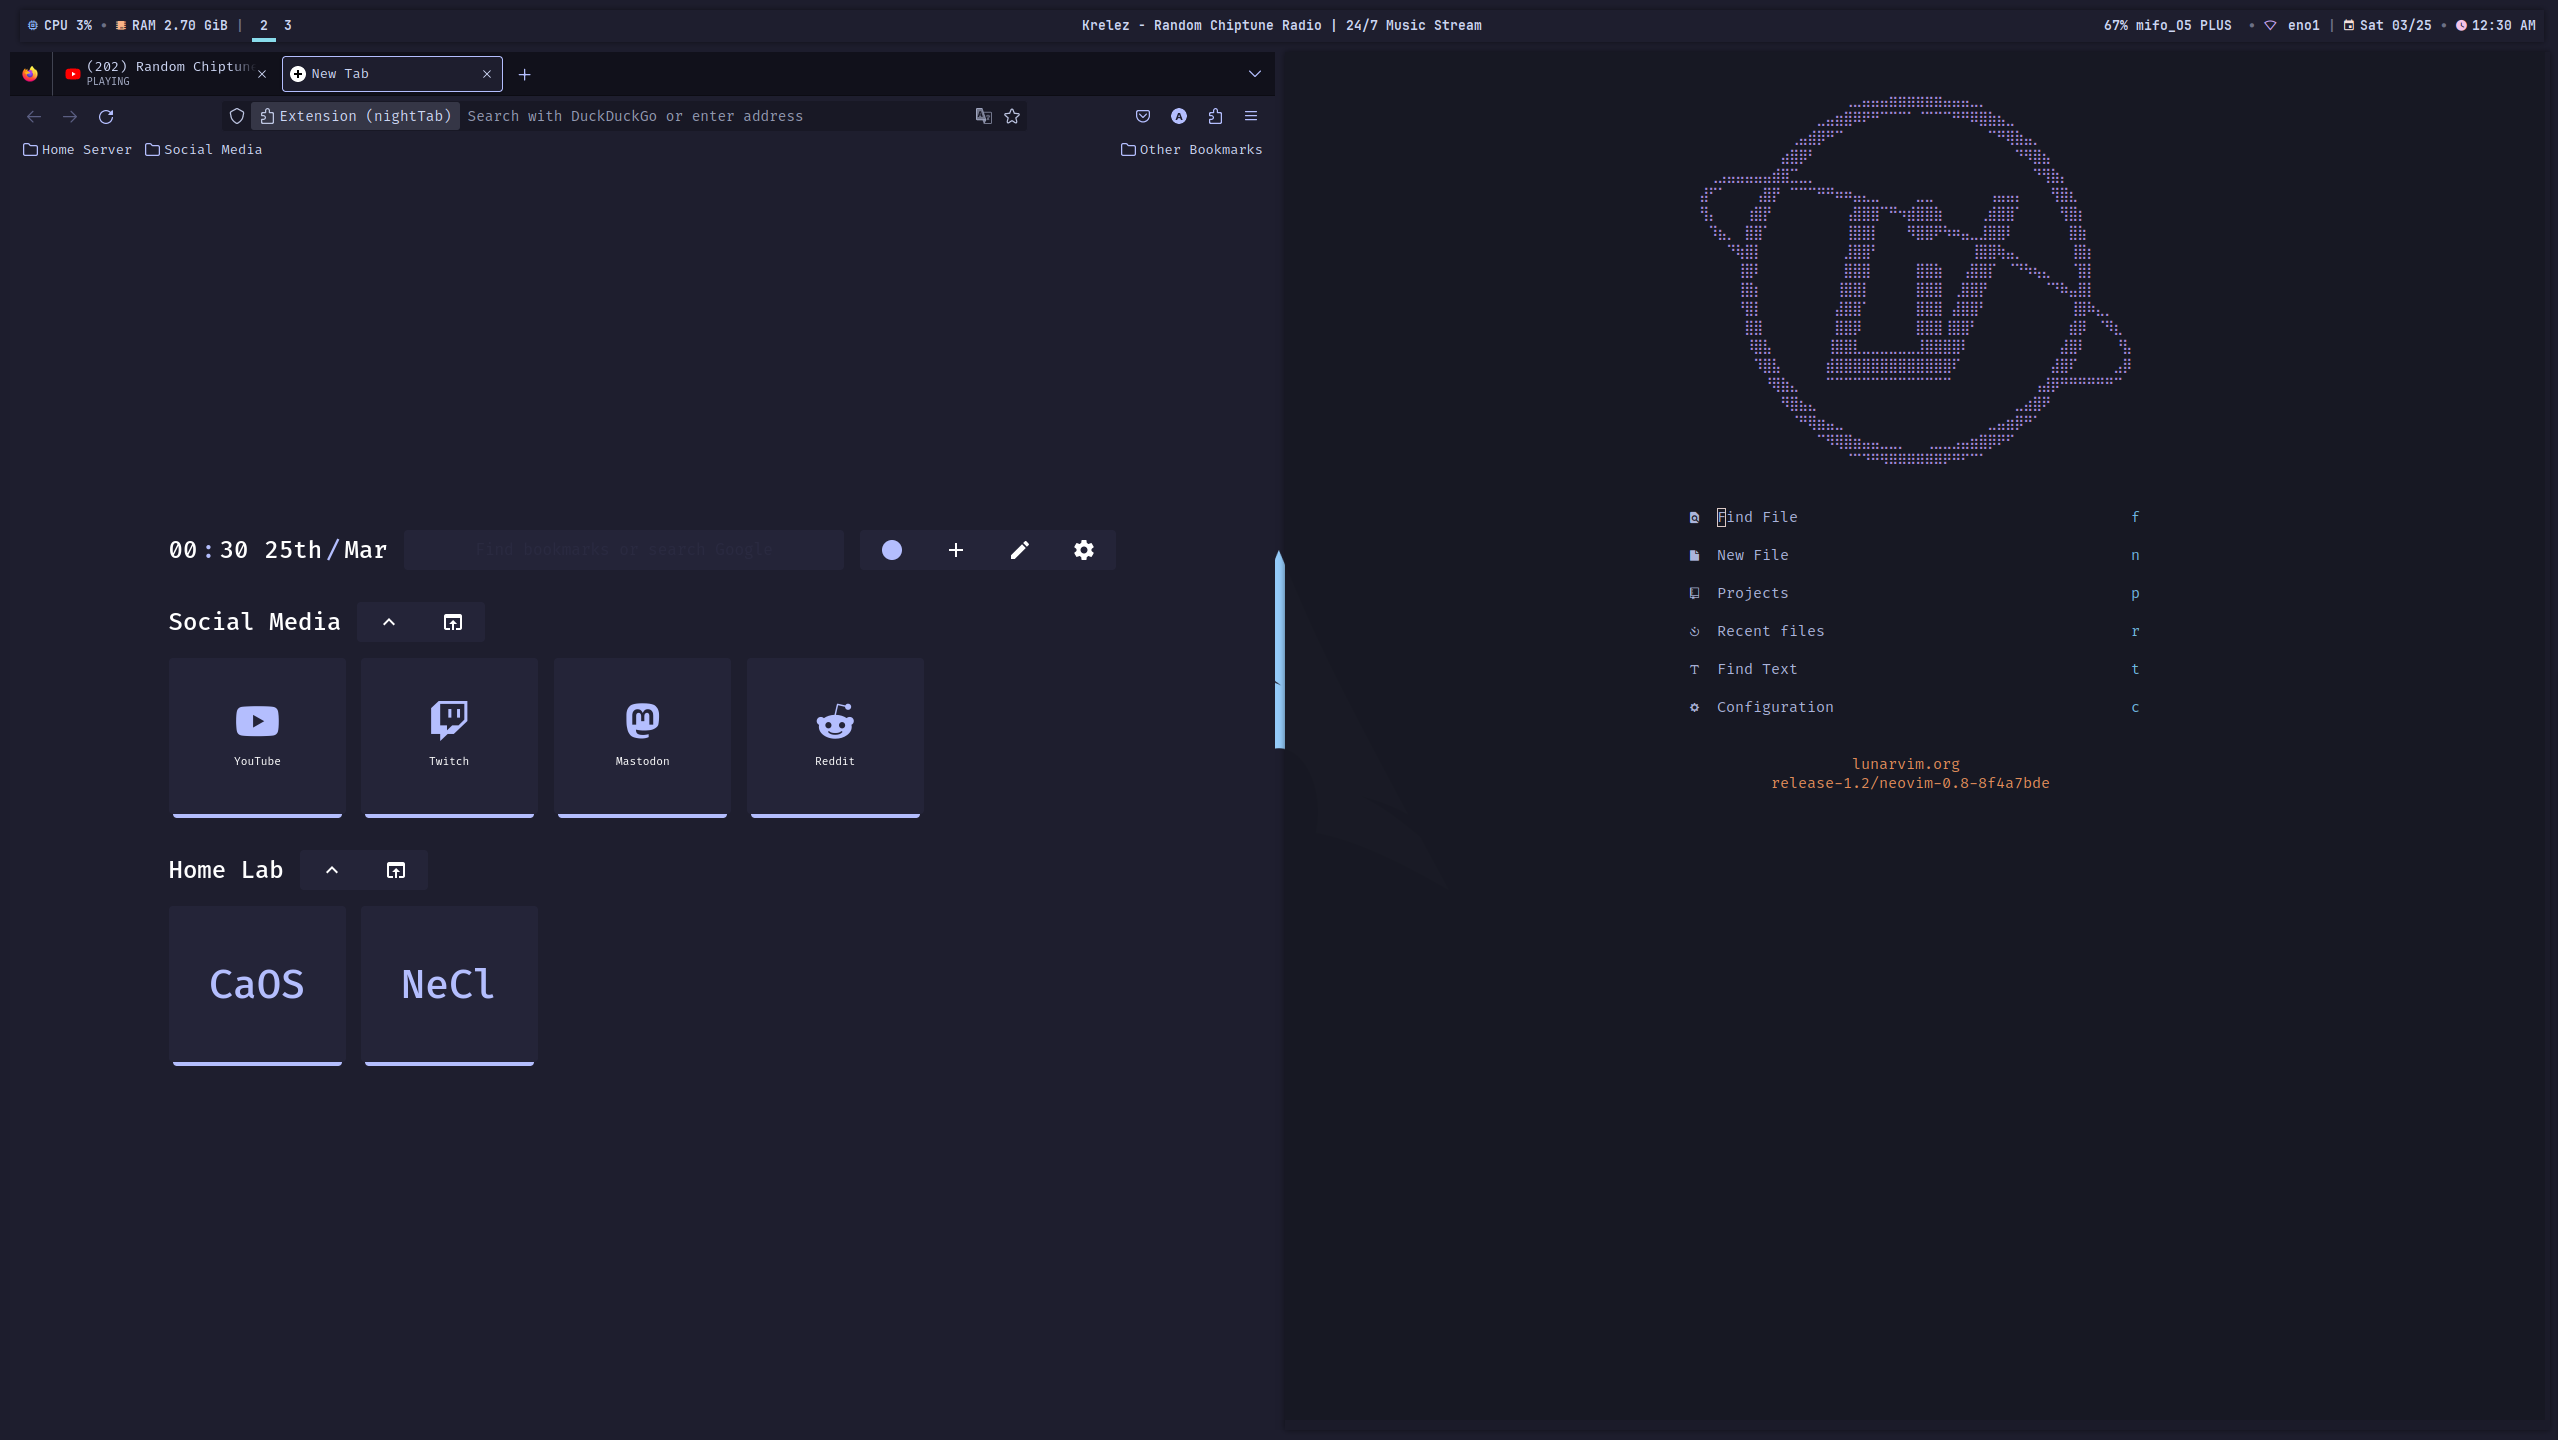Open nightTab settings with the gear icon
2558x1440 pixels.
pyautogui.click(x=1083, y=549)
